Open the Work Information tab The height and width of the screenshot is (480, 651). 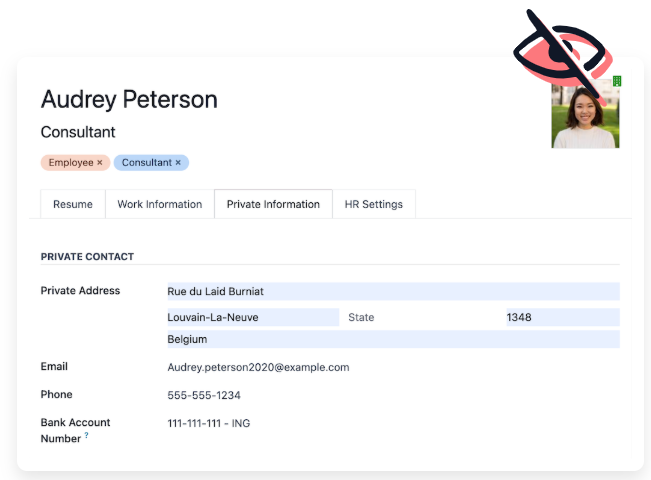[x=159, y=204]
